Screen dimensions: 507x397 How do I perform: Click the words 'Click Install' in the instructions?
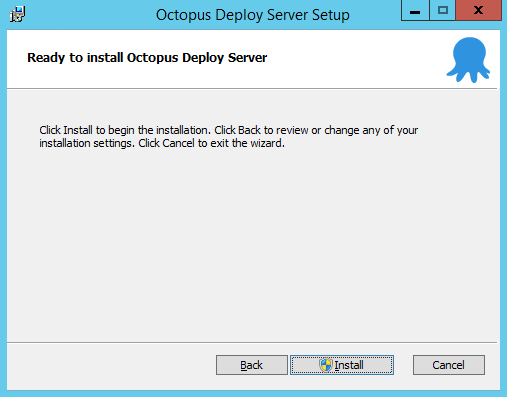pyautogui.click(x=66, y=130)
